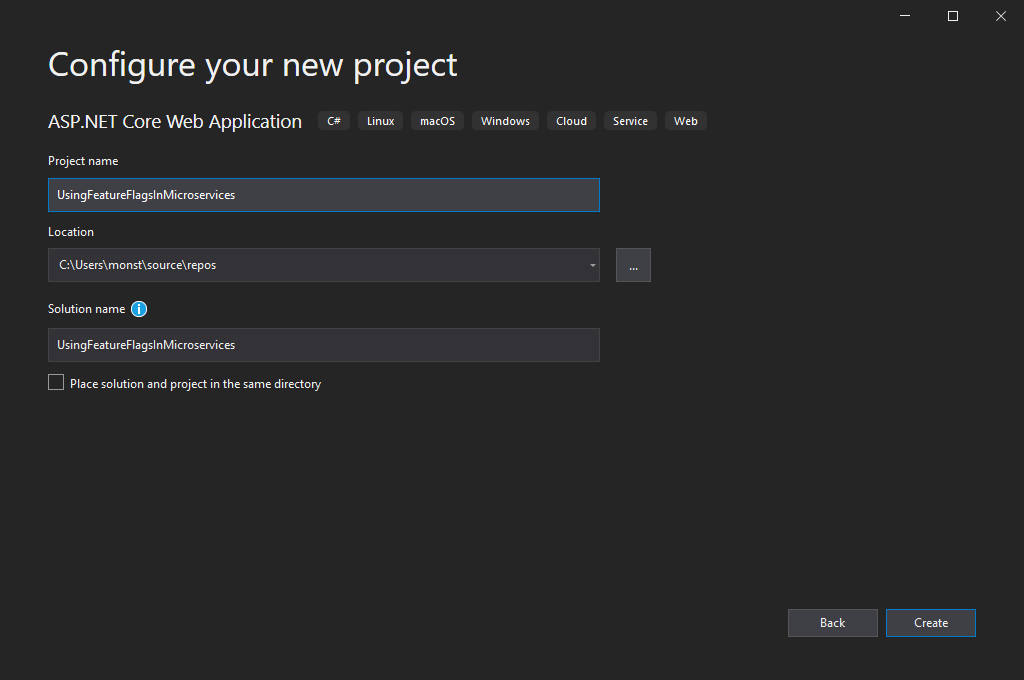
Task: Close the dialog window
Action: click(x=1000, y=16)
